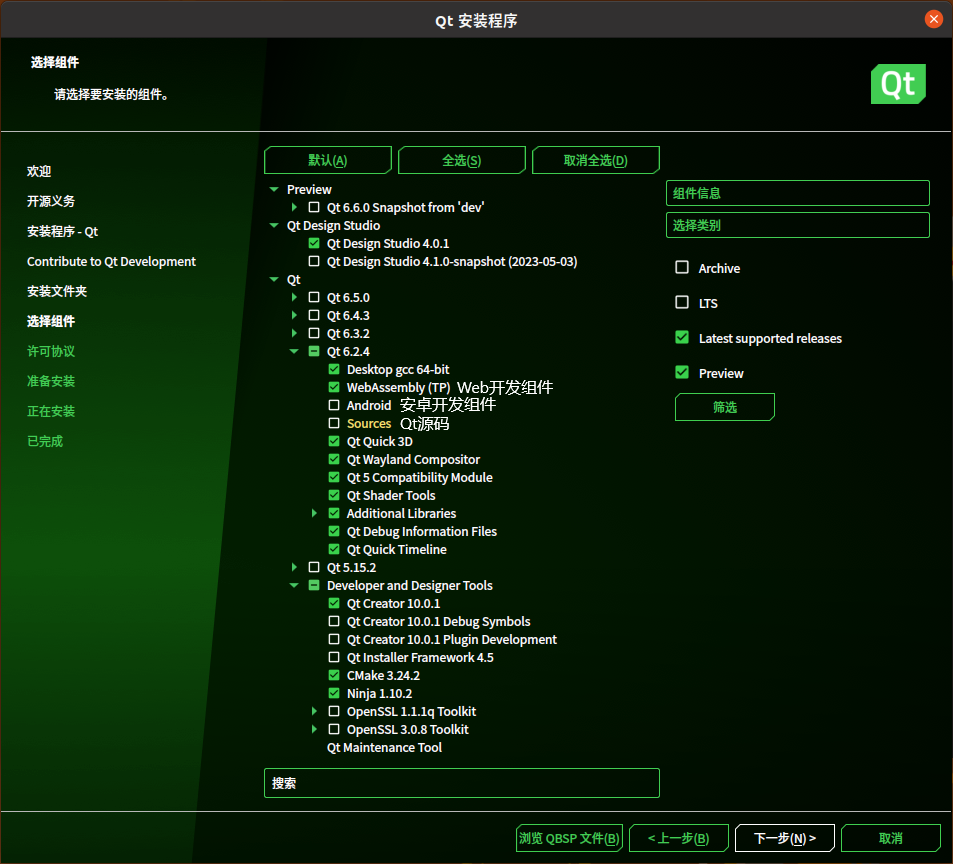
Task: Go back with <上一步(B) button
Action: pos(678,838)
